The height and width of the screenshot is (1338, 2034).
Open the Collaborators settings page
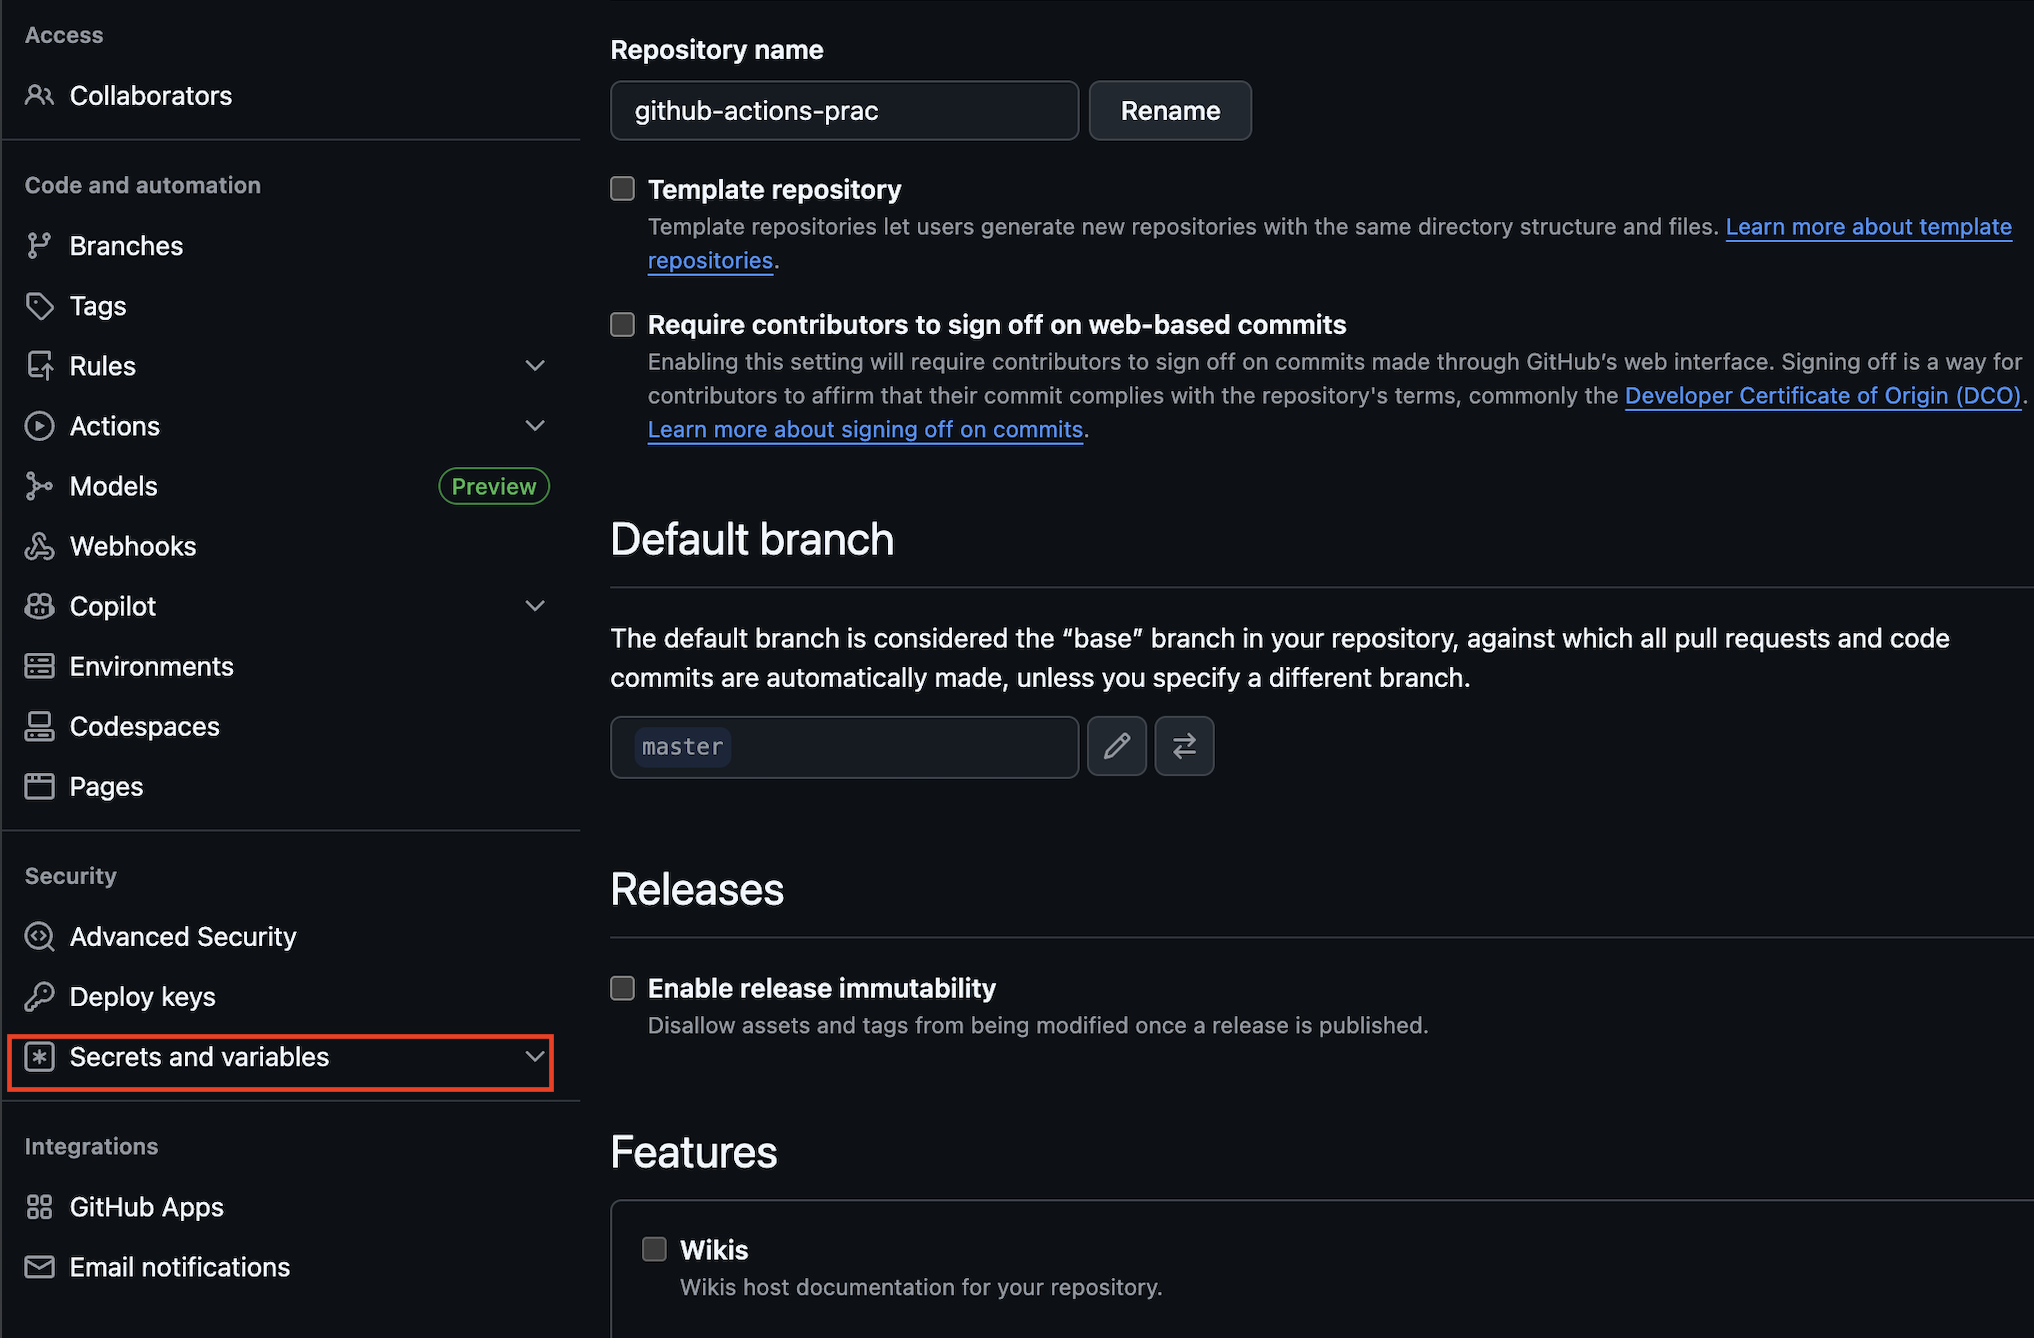click(150, 96)
